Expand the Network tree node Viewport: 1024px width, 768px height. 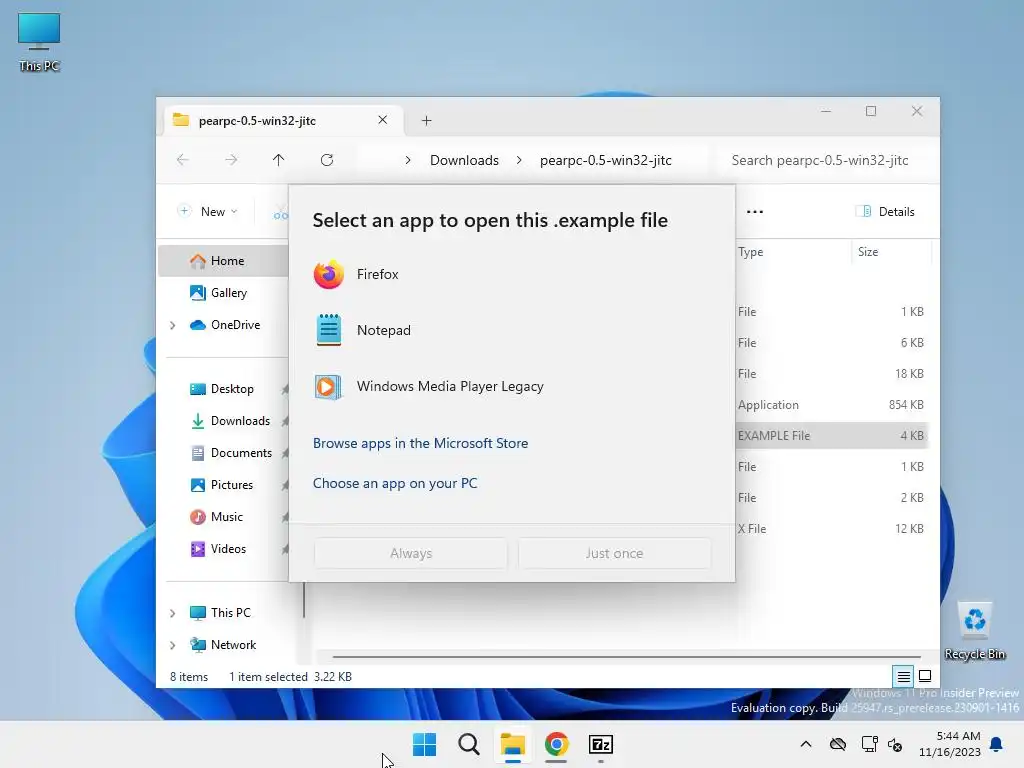coord(172,645)
